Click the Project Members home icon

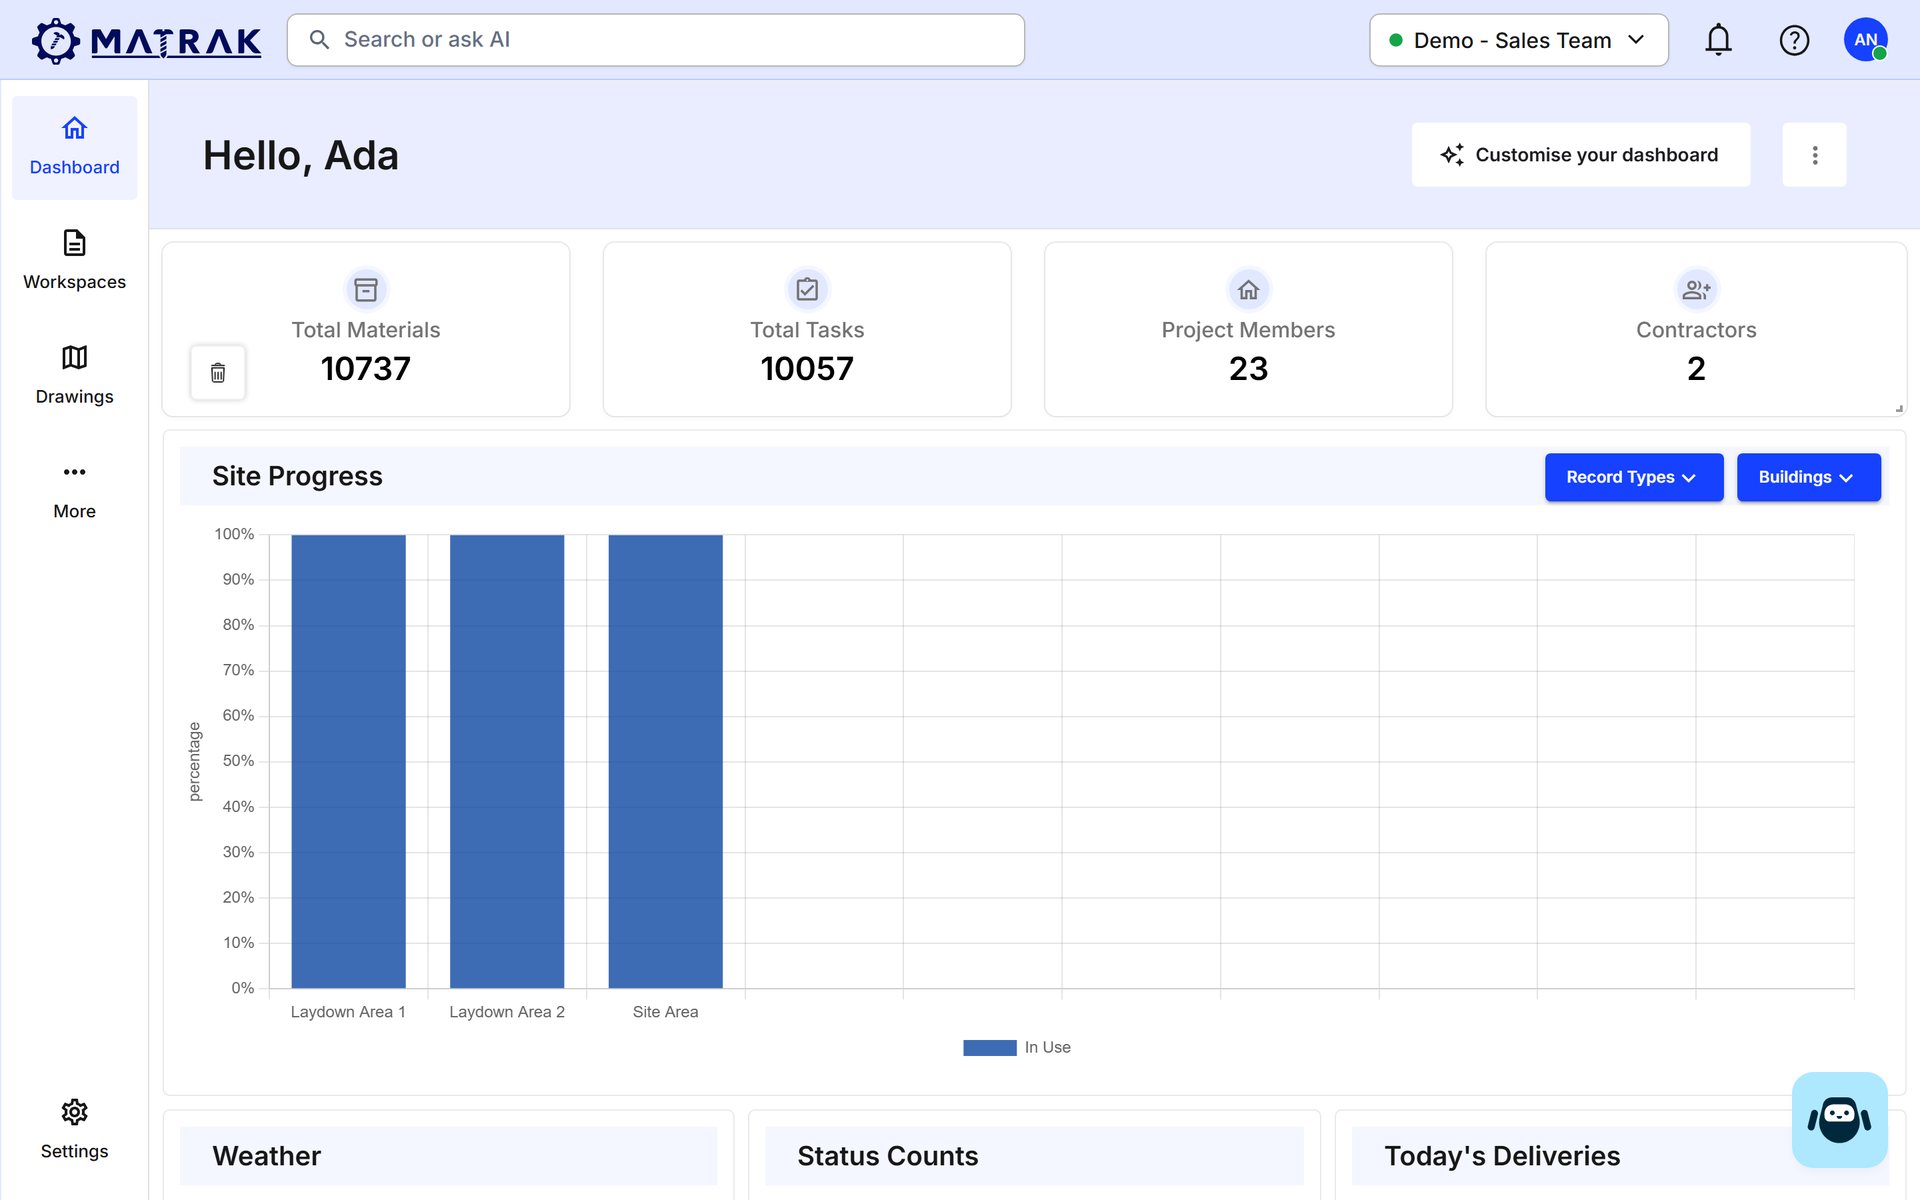coord(1248,290)
